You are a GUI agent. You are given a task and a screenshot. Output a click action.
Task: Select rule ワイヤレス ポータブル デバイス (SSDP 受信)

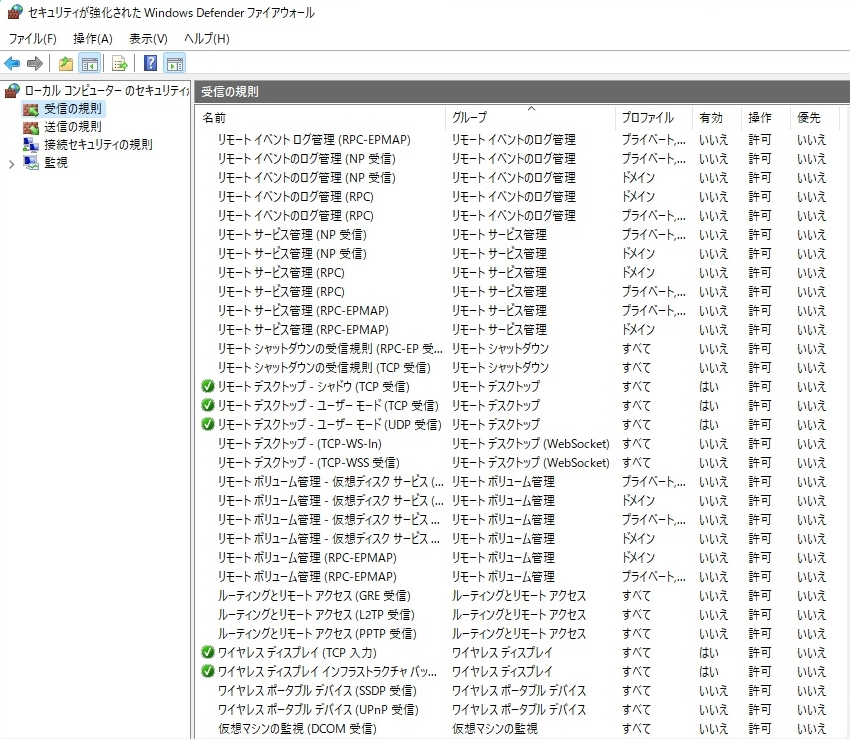pos(317,690)
